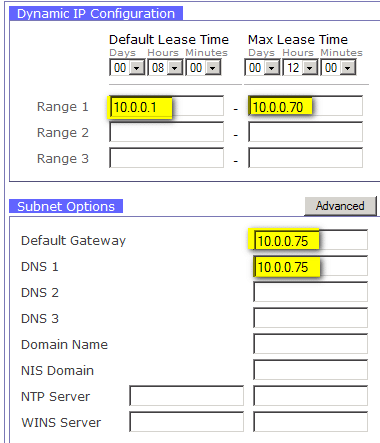Open Default Lease Time Days dropdown
This screenshot has width=380, height=443.
point(127,68)
